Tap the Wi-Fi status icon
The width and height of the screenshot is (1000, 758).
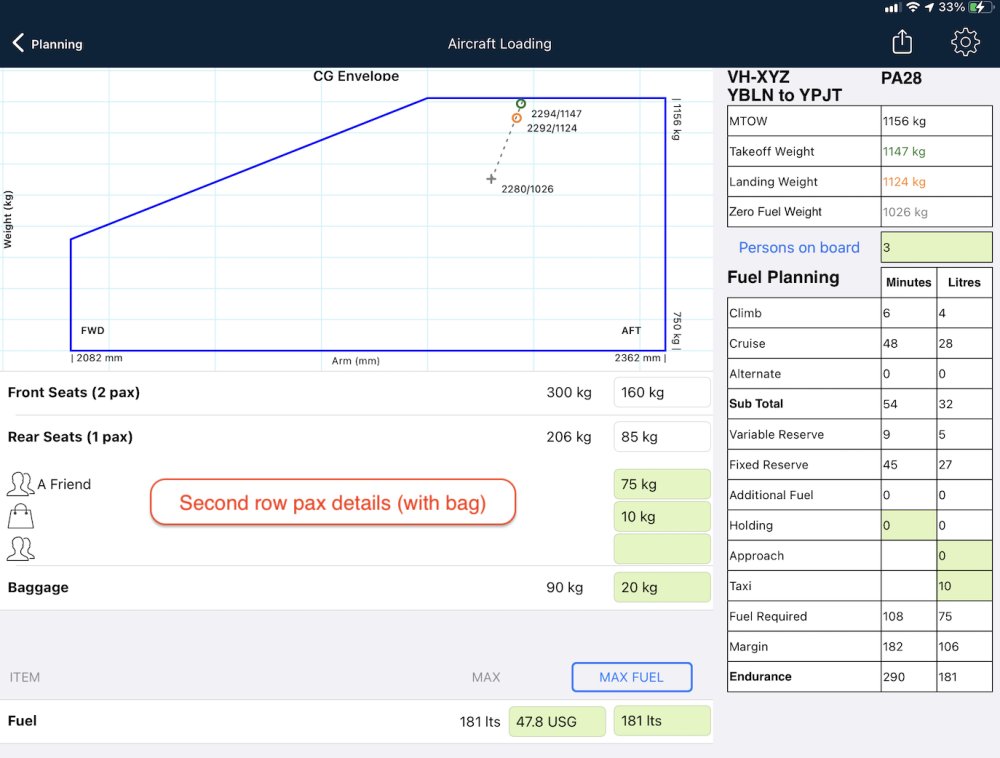tap(913, 7)
